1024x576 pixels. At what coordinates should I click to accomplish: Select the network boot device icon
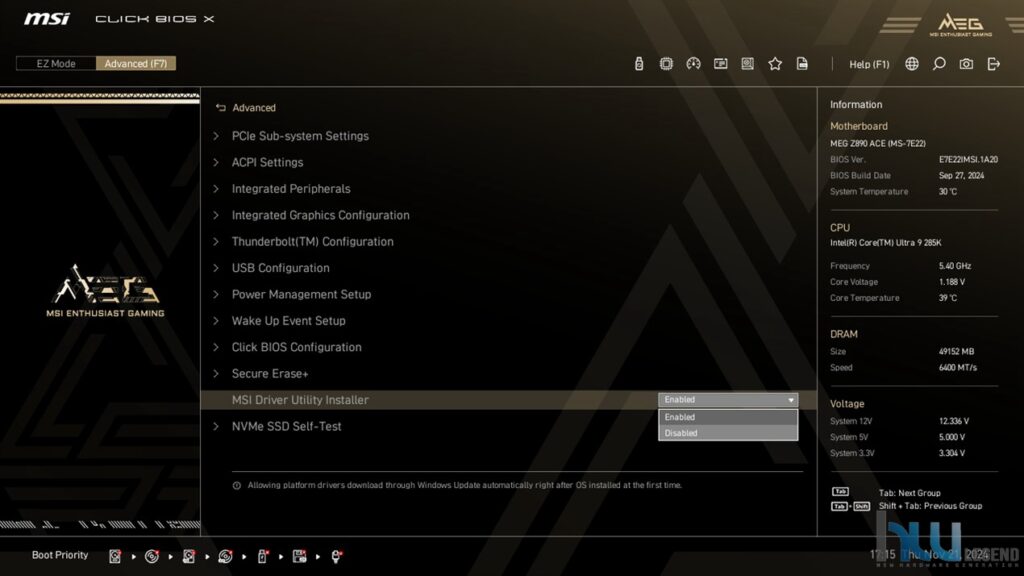pos(336,556)
